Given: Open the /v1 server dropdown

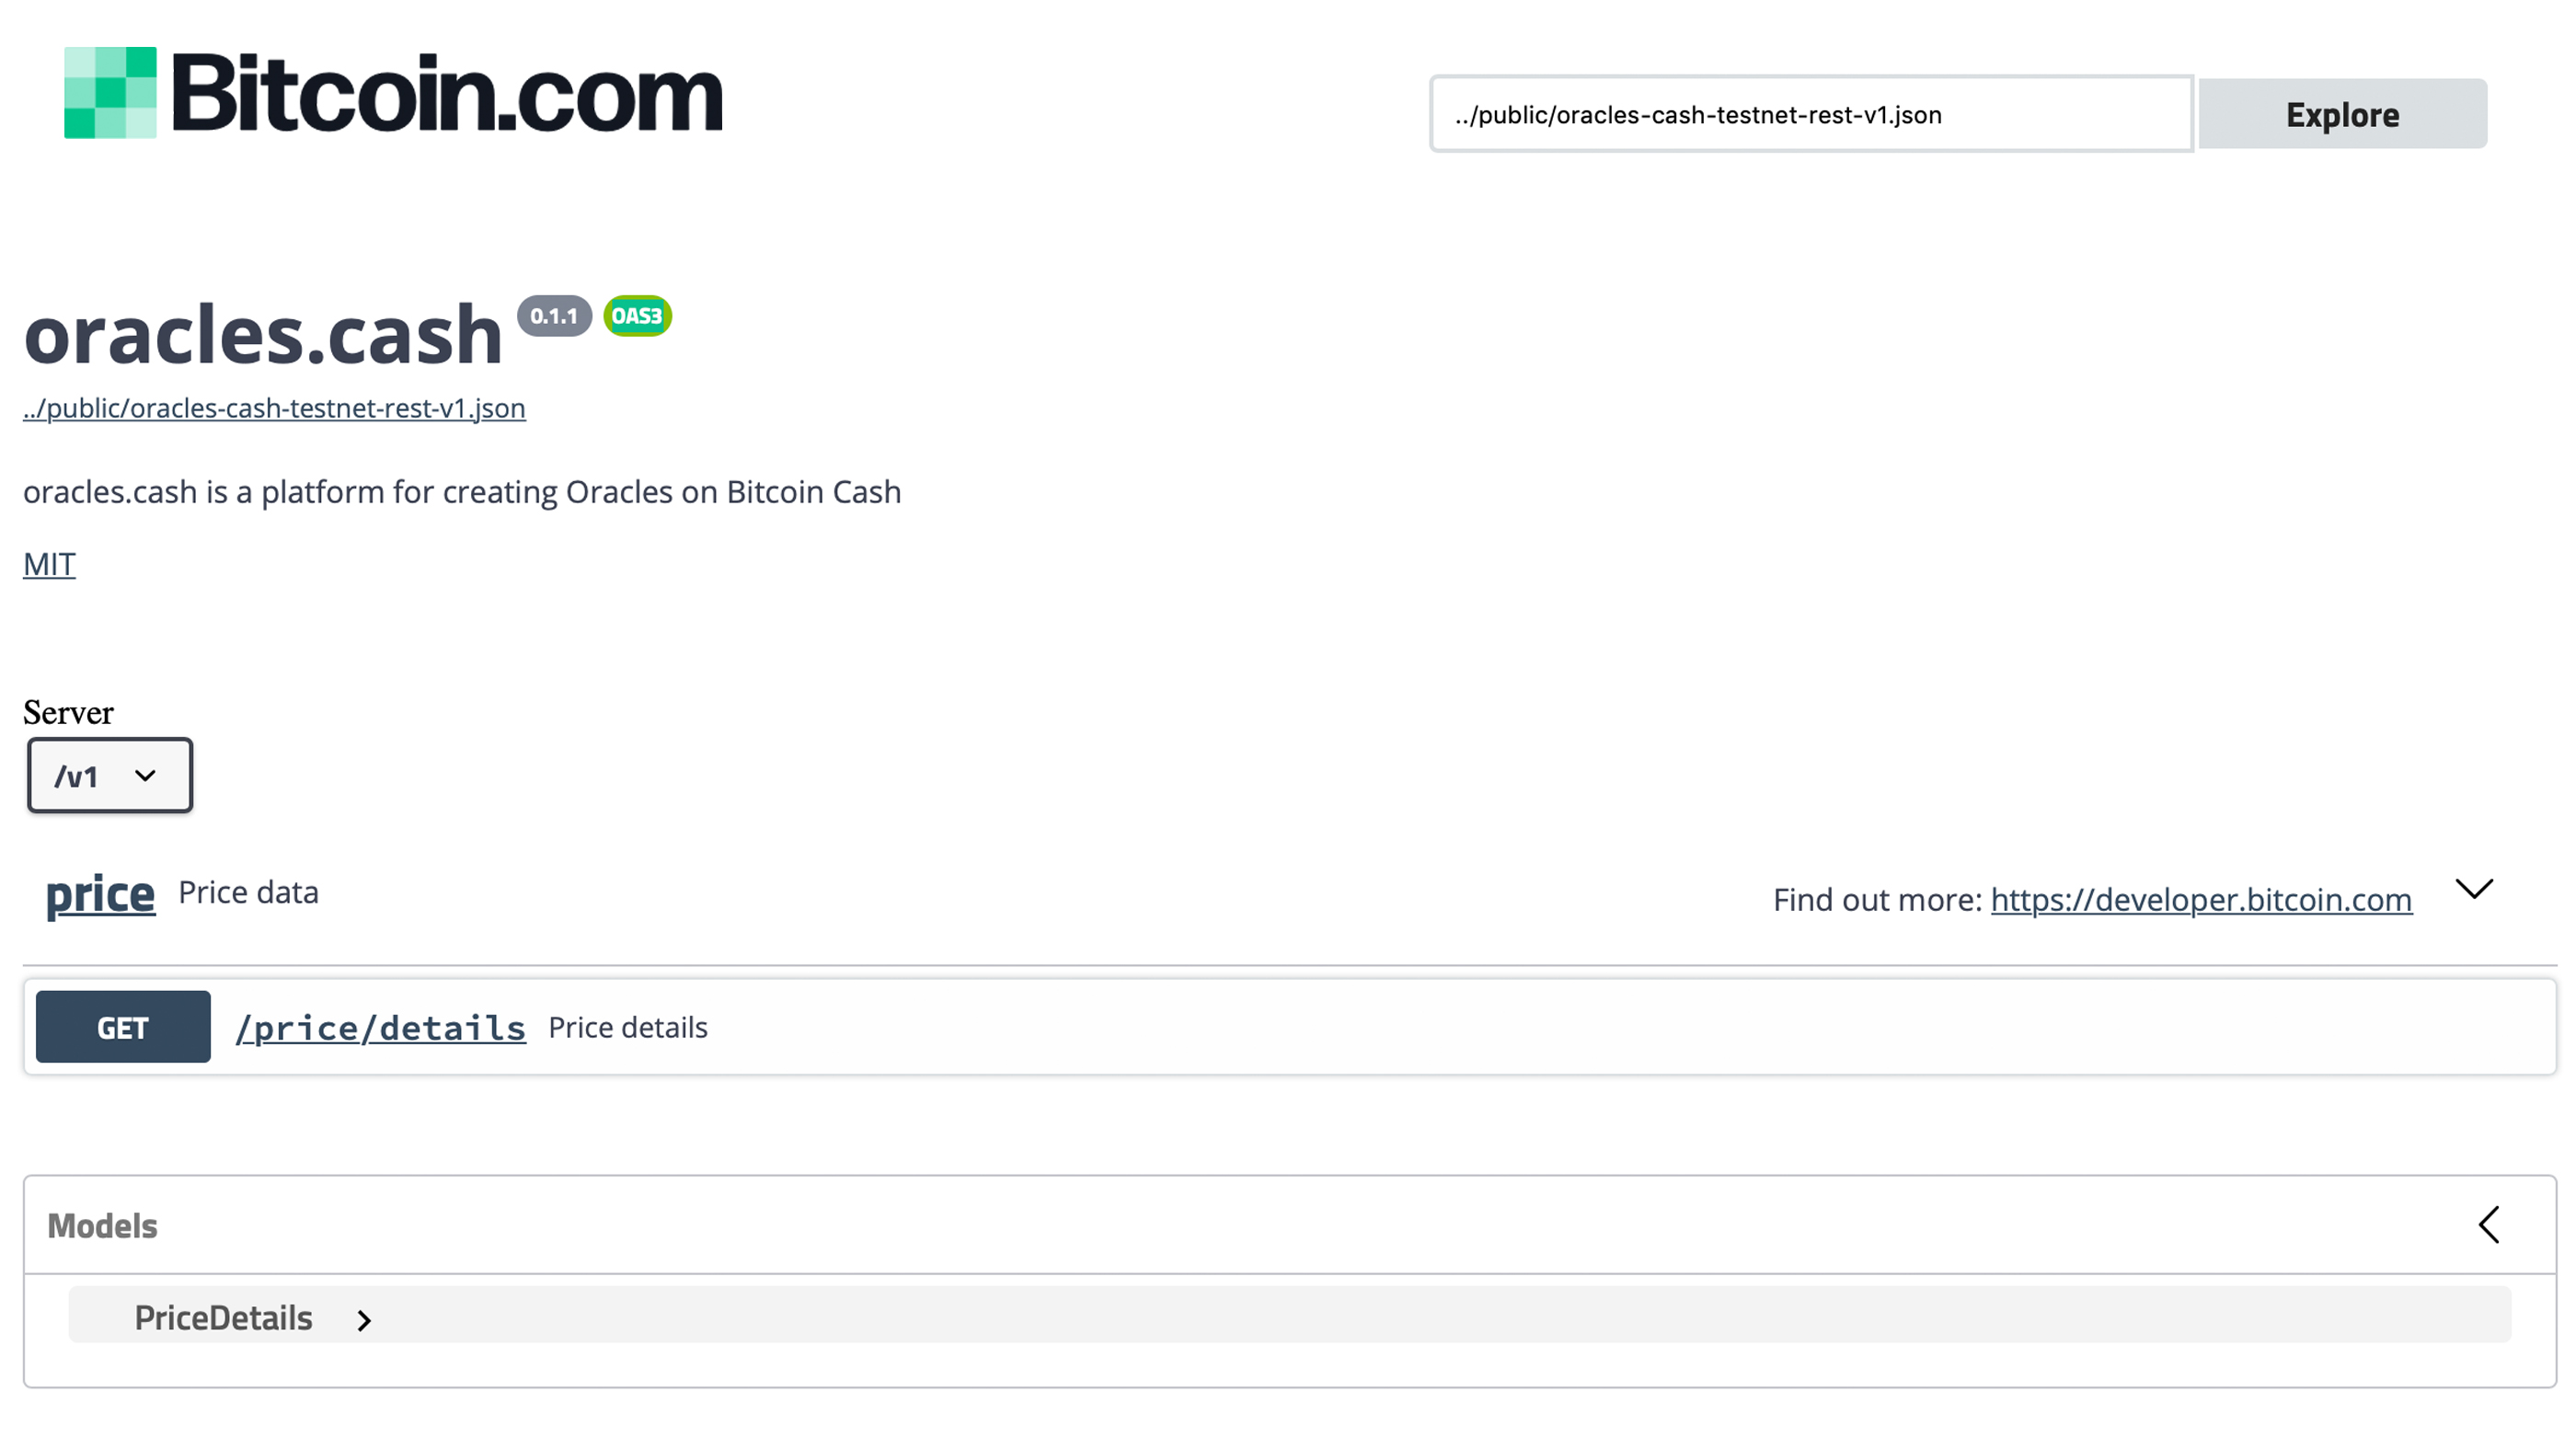Looking at the screenshot, I should pos(109,775).
